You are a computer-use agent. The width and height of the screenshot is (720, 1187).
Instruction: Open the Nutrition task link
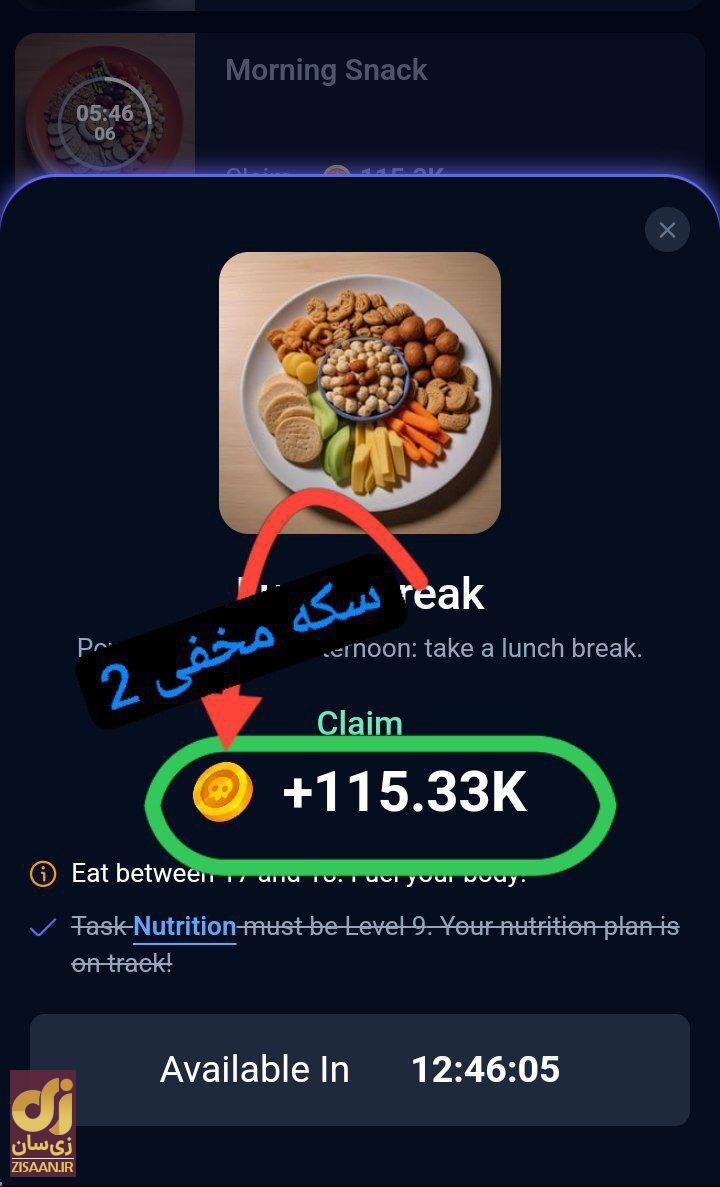185,927
